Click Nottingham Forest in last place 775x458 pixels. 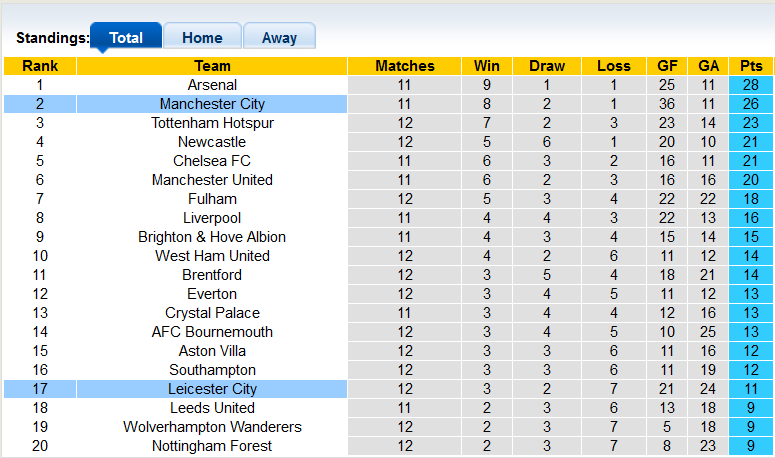[212, 446]
